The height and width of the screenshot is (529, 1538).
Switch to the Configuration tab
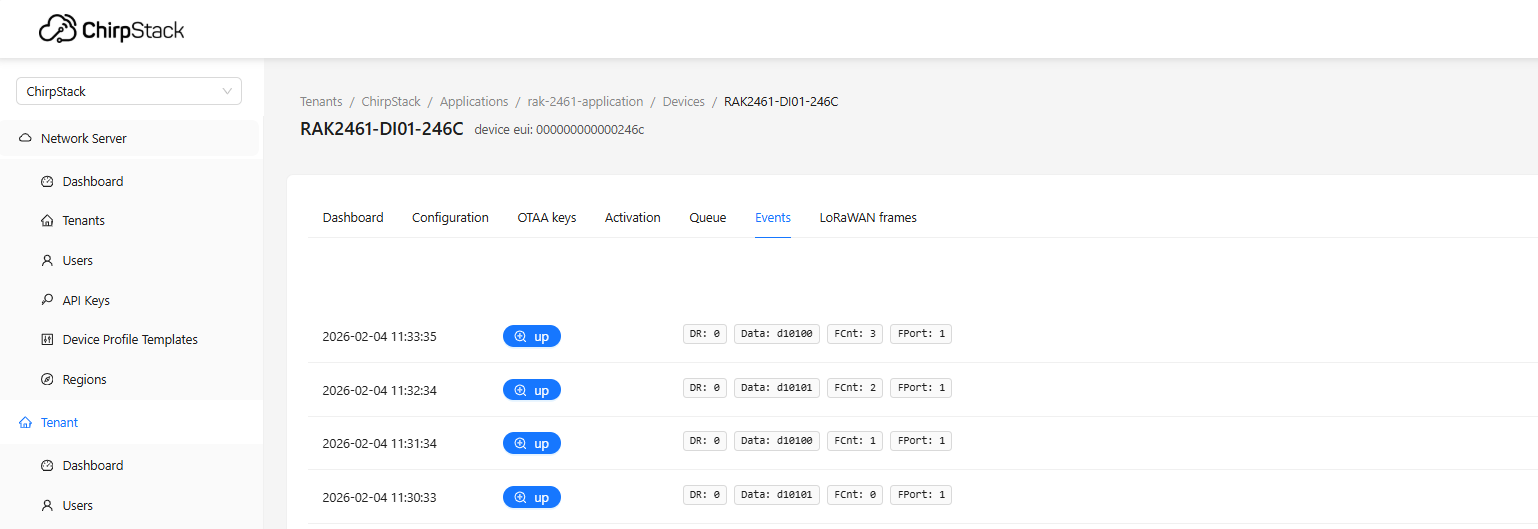450,218
